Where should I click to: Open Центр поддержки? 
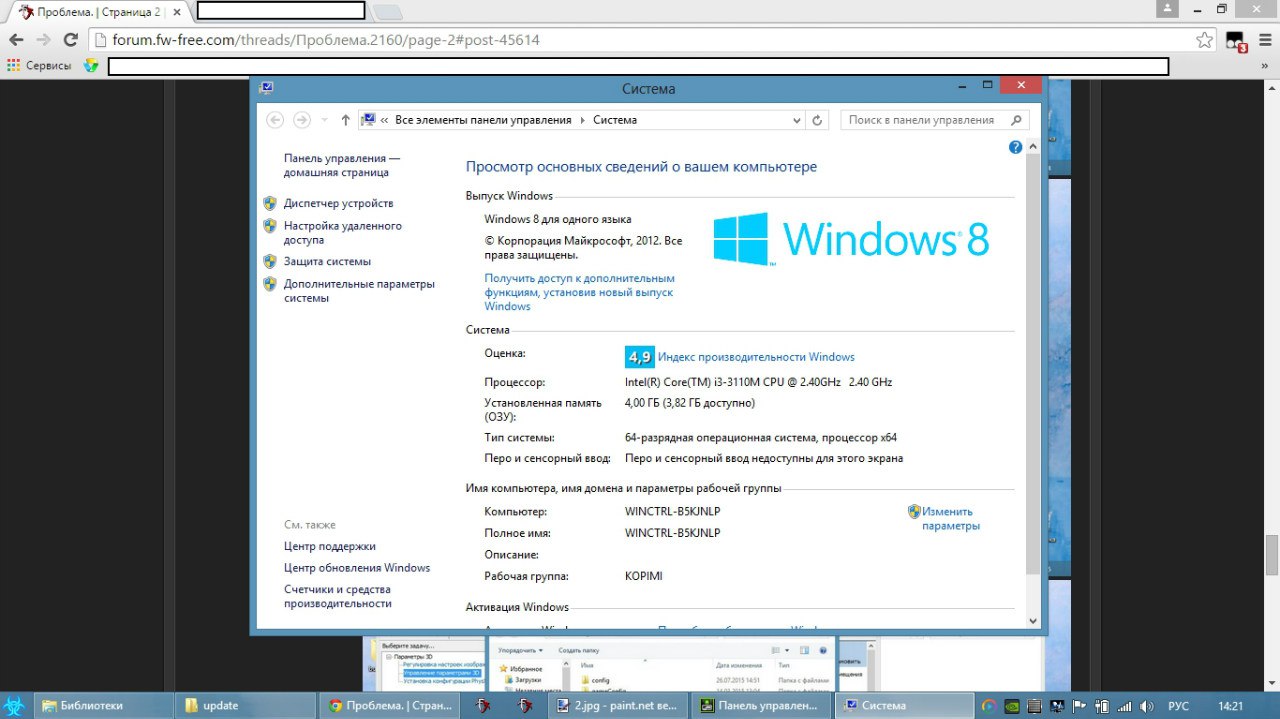pyautogui.click(x=330, y=546)
